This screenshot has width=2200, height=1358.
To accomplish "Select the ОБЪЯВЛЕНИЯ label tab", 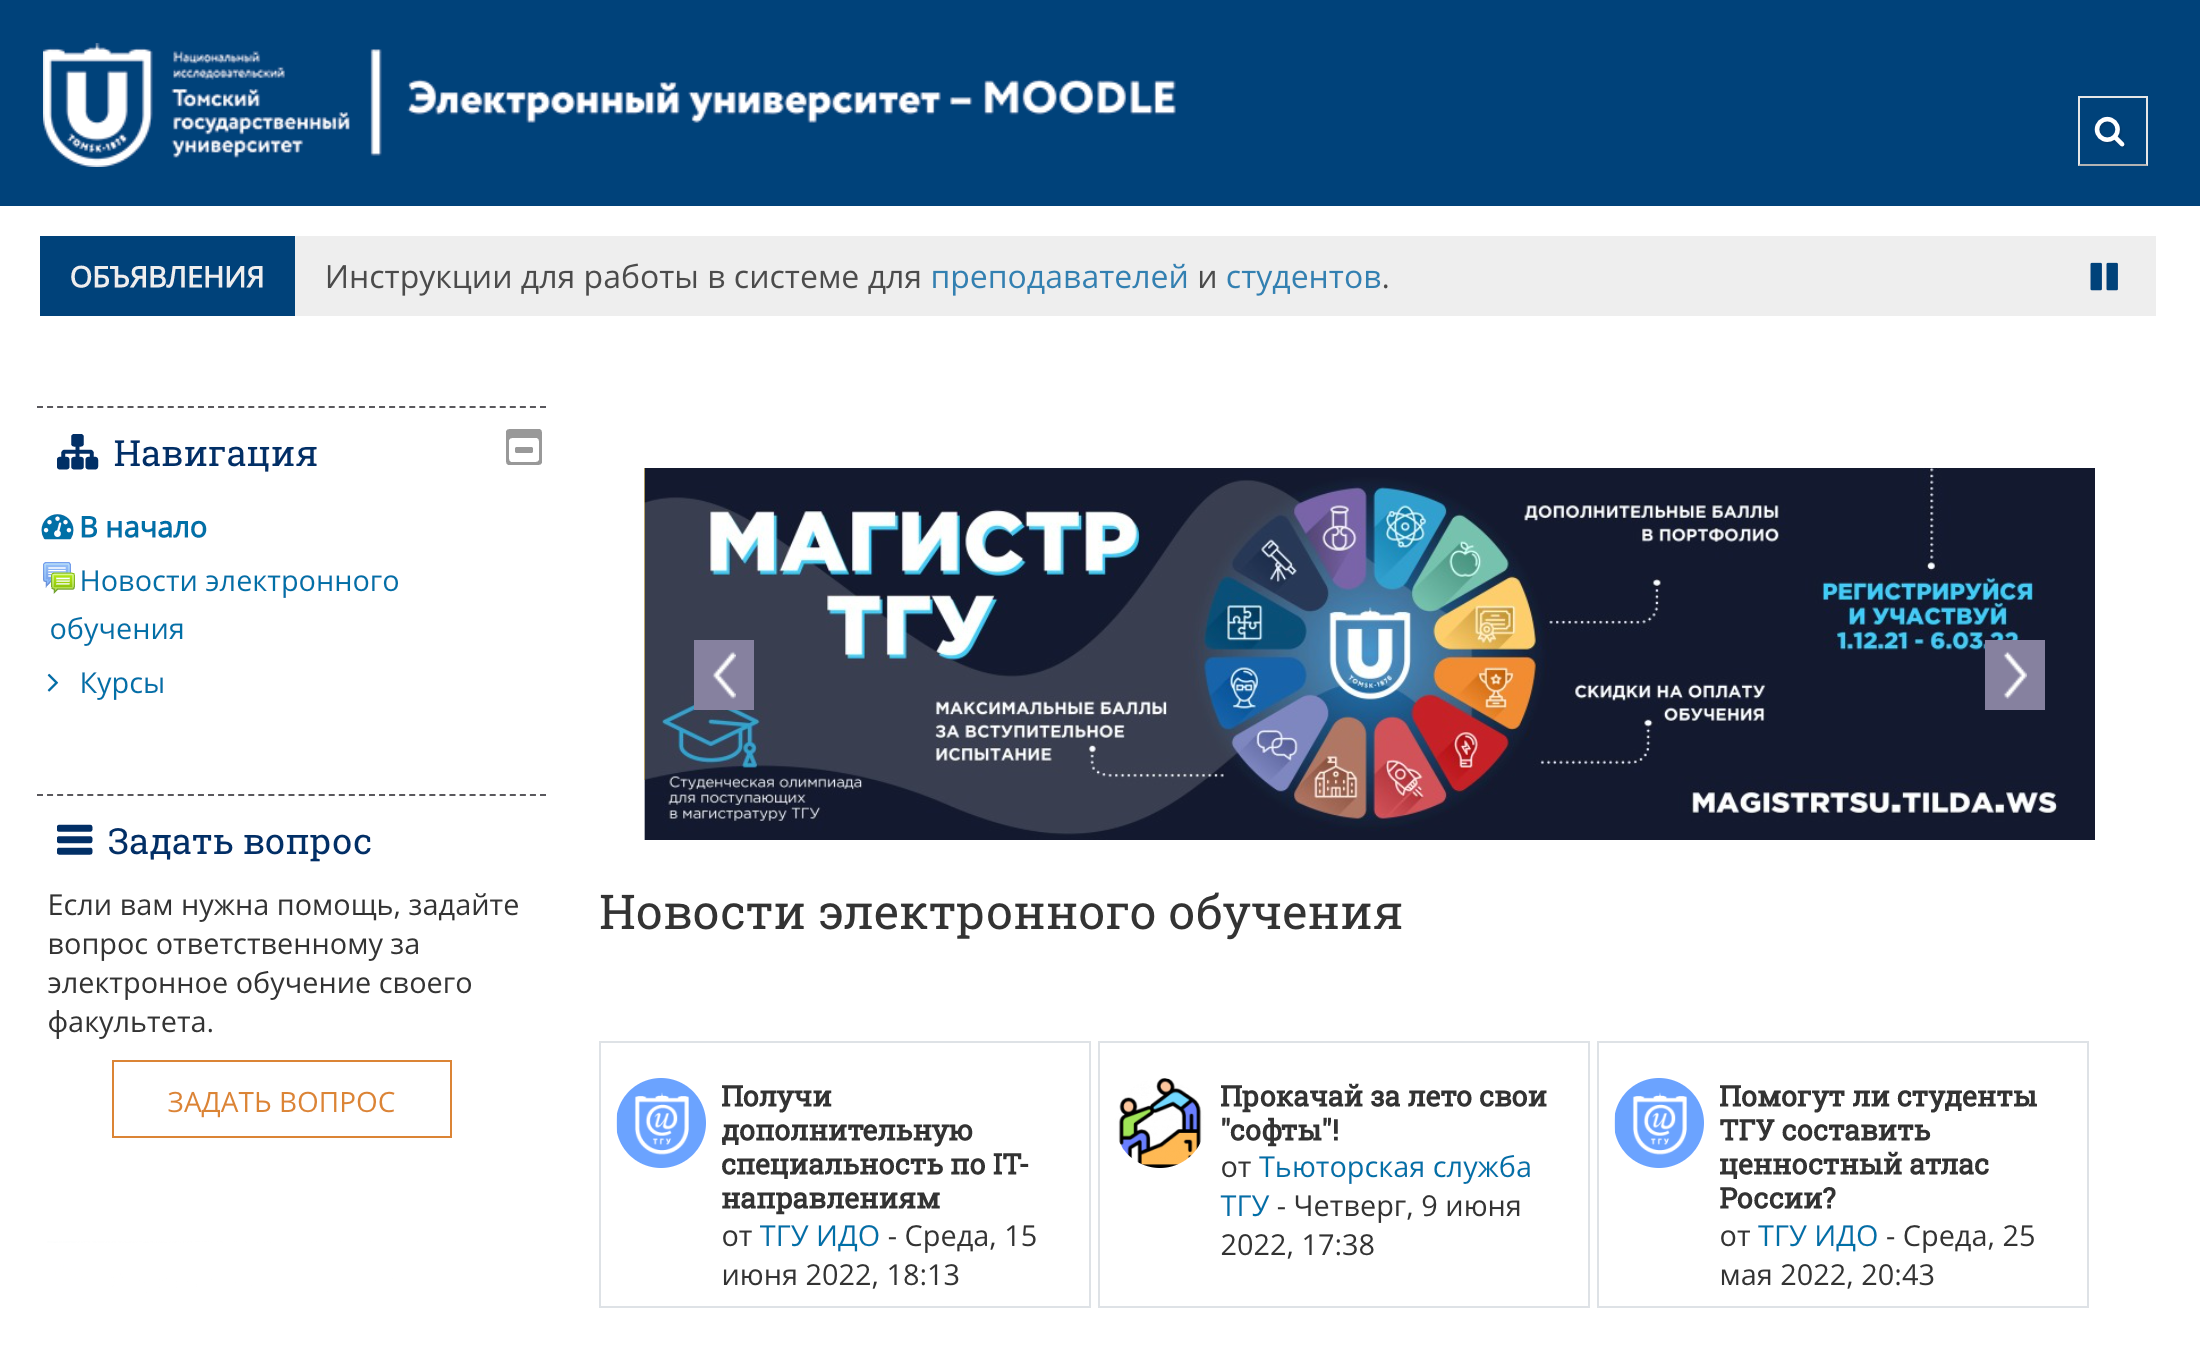I will (x=167, y=277).
